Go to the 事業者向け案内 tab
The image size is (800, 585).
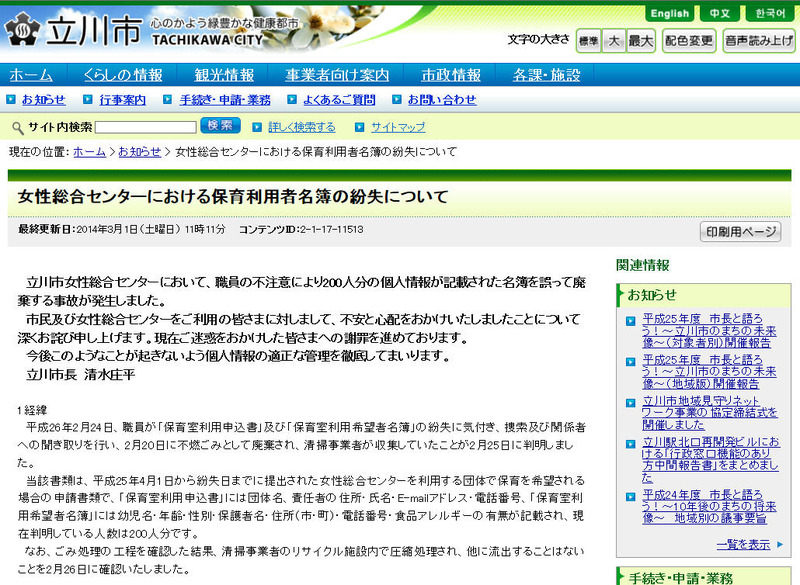tap(337, 75)
